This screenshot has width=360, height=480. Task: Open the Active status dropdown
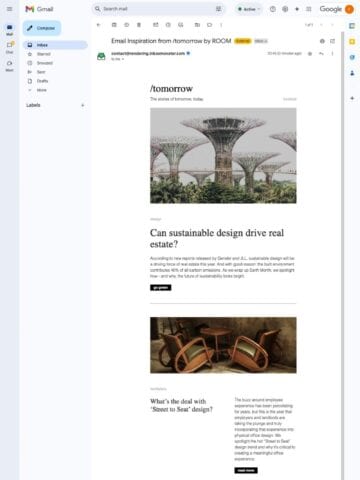tap(249, 9)
